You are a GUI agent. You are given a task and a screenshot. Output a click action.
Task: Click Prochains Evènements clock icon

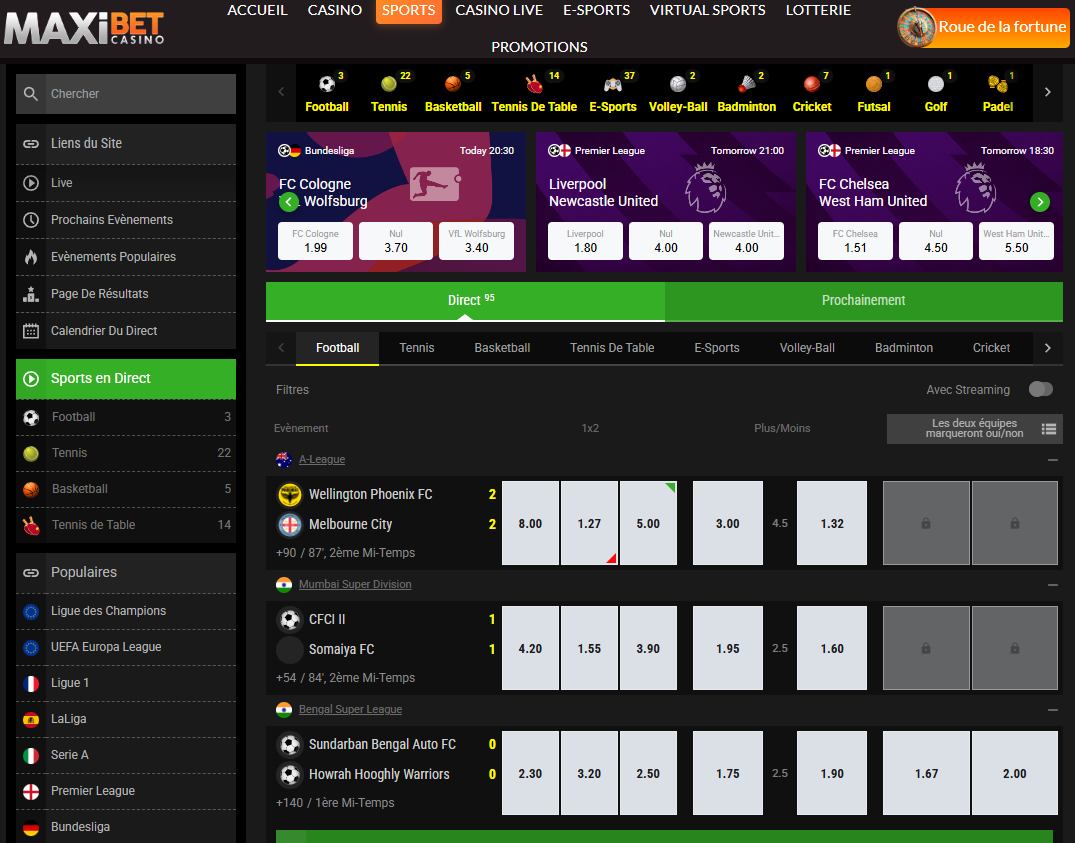[x=31, y=220]
